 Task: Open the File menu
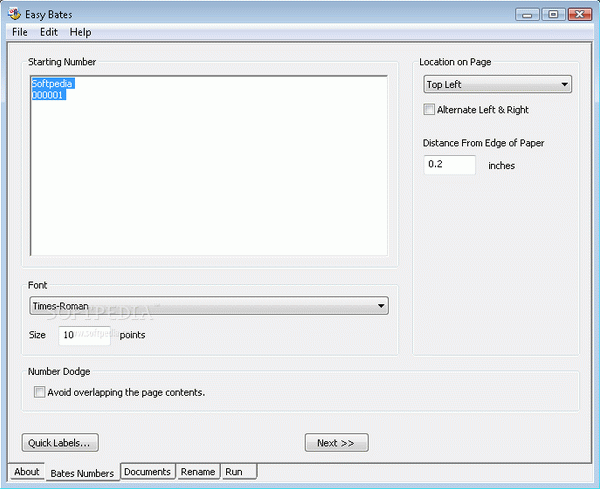coord(20,32)
